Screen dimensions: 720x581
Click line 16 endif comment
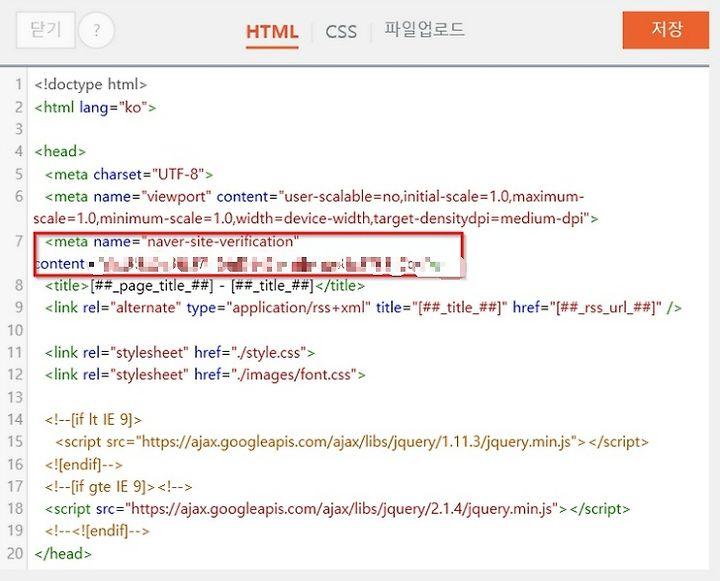[x=84, y=464]
